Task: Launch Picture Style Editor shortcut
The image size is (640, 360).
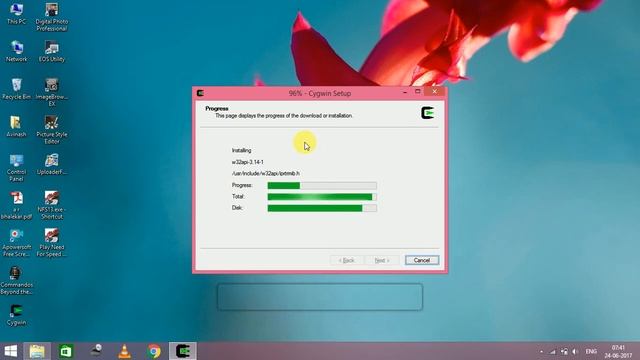Action: [51, 130]
